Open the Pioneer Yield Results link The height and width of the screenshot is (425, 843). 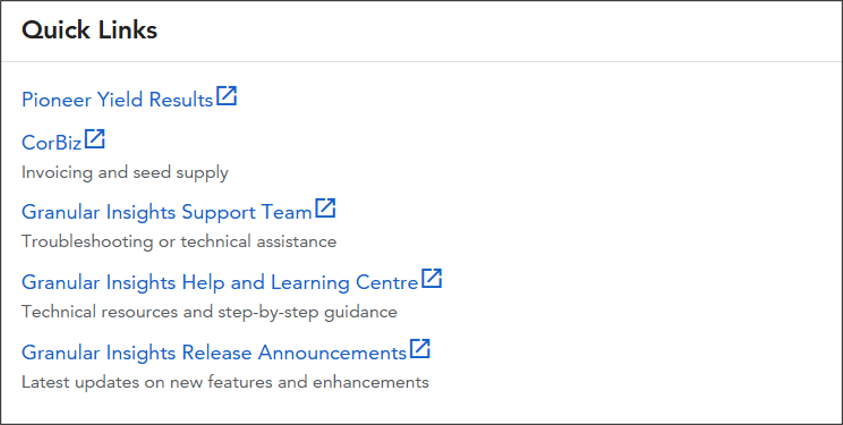pos(117,100)
